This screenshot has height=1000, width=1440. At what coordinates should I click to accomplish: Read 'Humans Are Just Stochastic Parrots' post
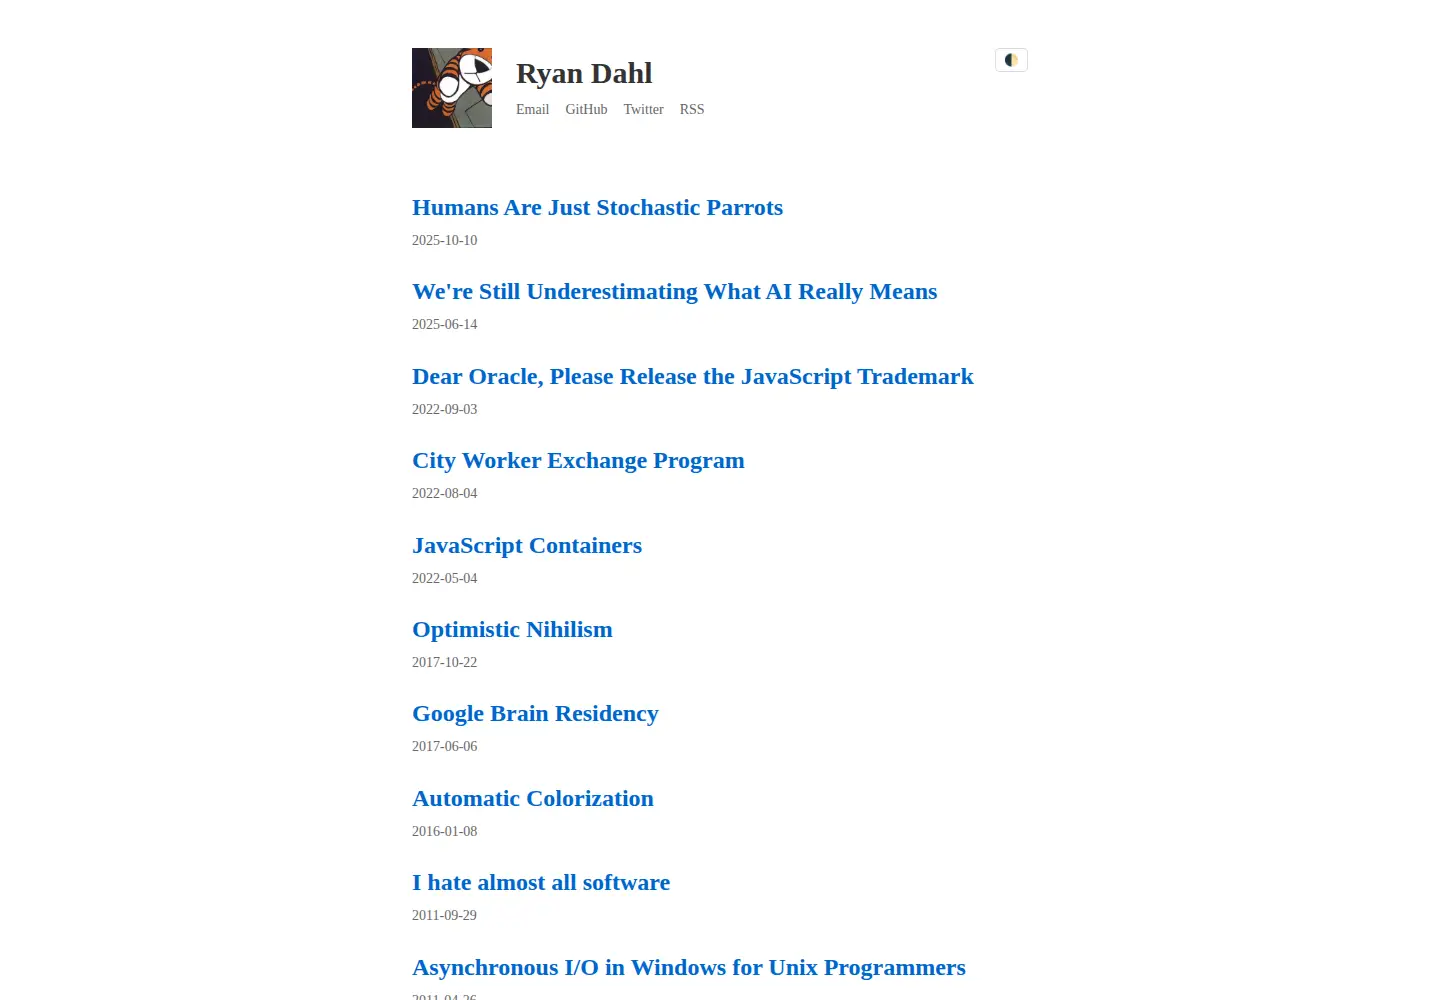coord(597,207)
